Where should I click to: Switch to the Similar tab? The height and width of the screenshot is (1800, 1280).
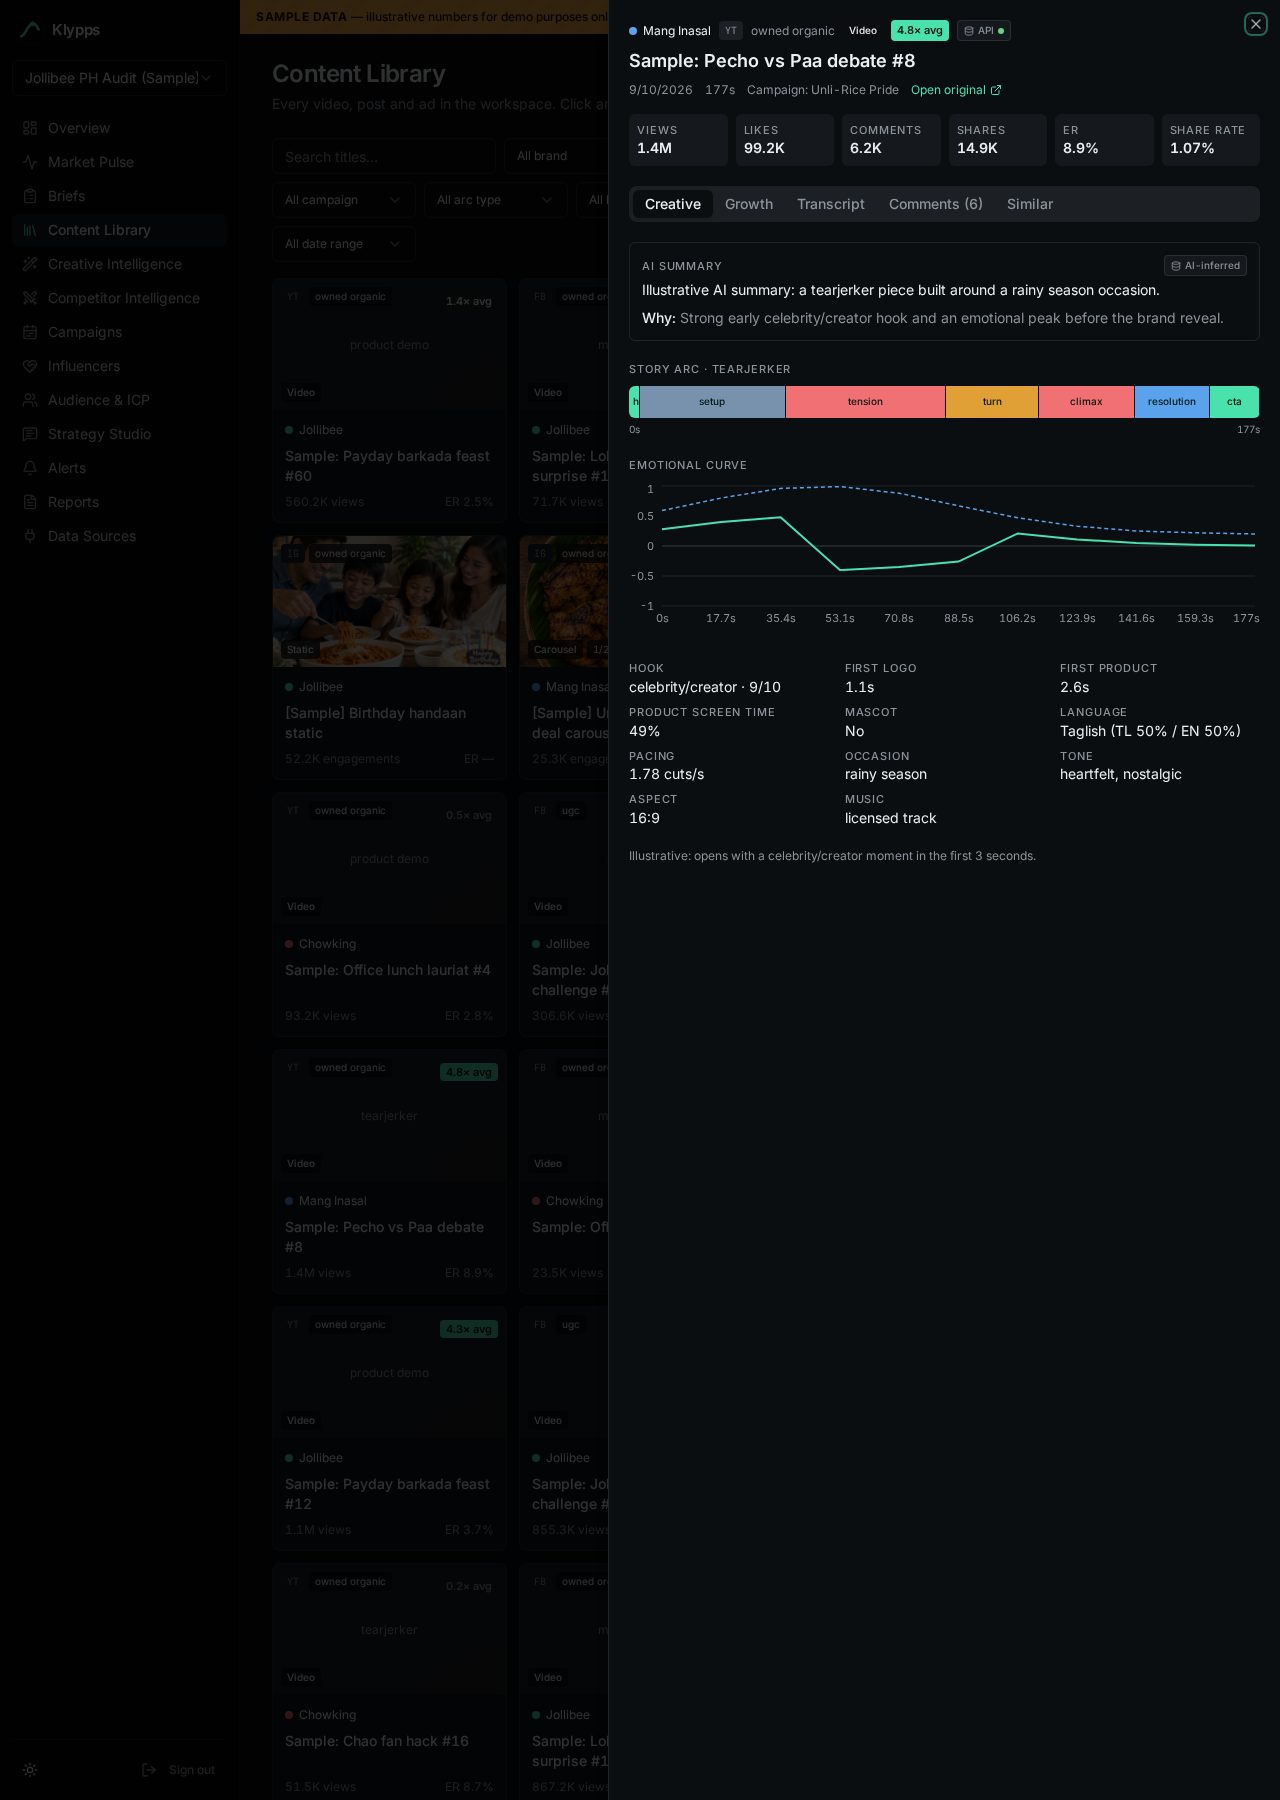[x=1030, y=204]
